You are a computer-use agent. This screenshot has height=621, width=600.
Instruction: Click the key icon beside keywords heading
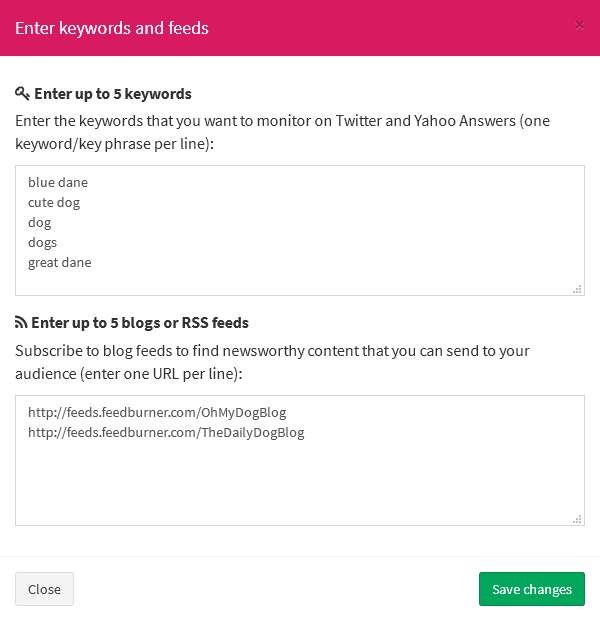tap(22, 94)
